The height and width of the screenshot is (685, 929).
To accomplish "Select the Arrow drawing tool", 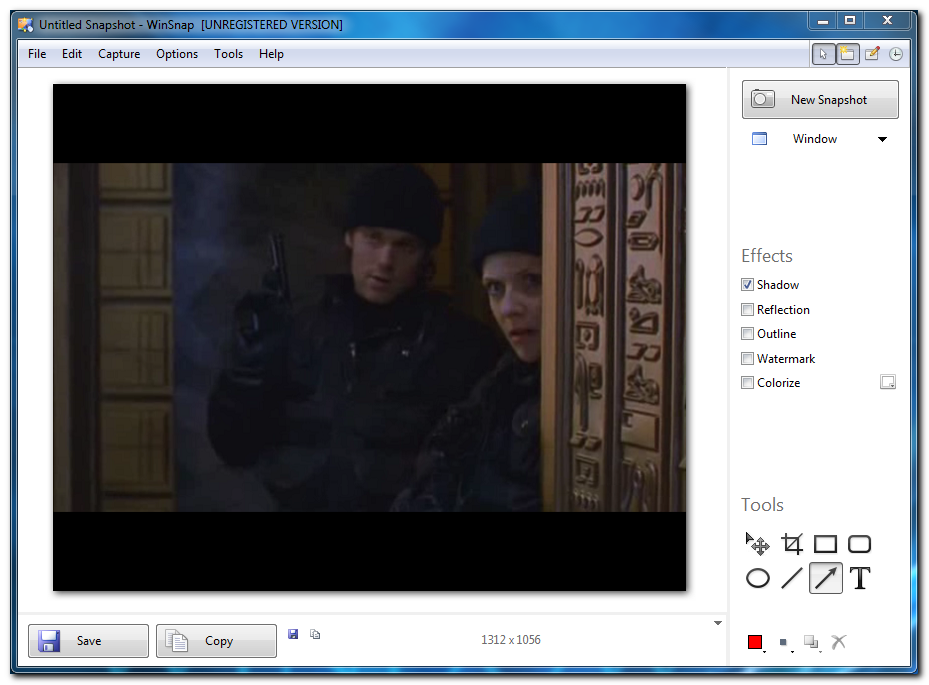I will 825,578.
